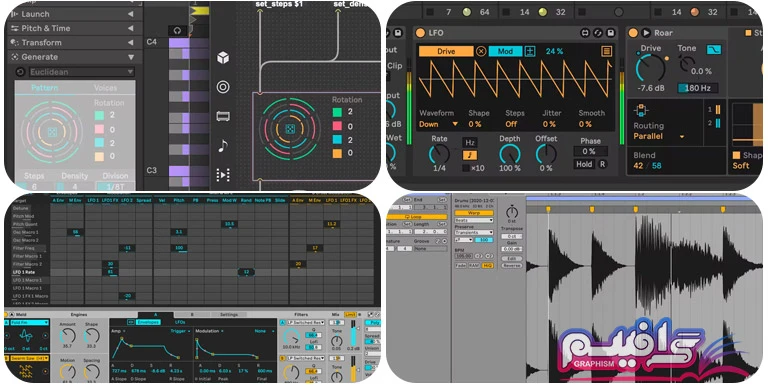Click the first icon in the LFO title bar
Viewport: 768px width, 386px height.
pos(585,33)
